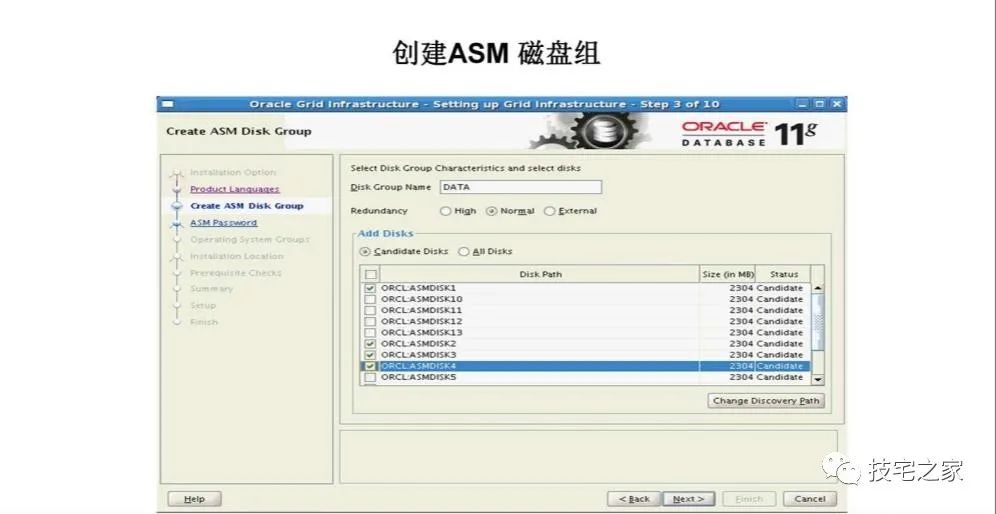996x514 pixels.
Task: Minimize the Oracle Grid Infrastructure window
Action: [804, 104]
